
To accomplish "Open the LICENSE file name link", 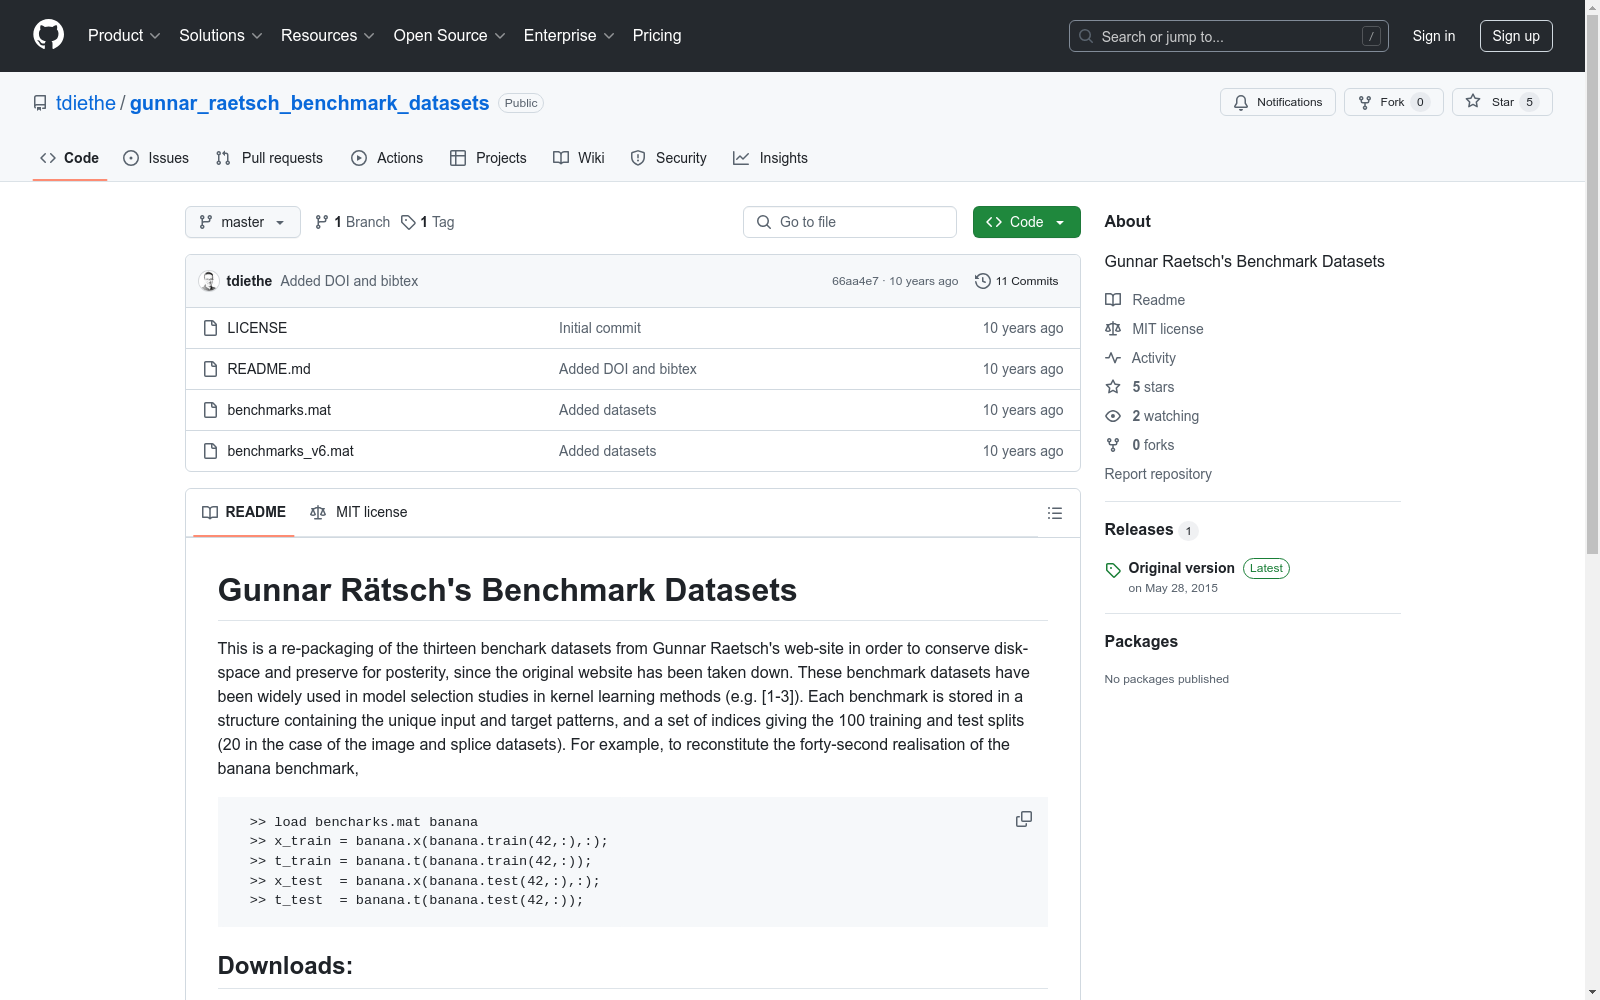I will point(257,328).
